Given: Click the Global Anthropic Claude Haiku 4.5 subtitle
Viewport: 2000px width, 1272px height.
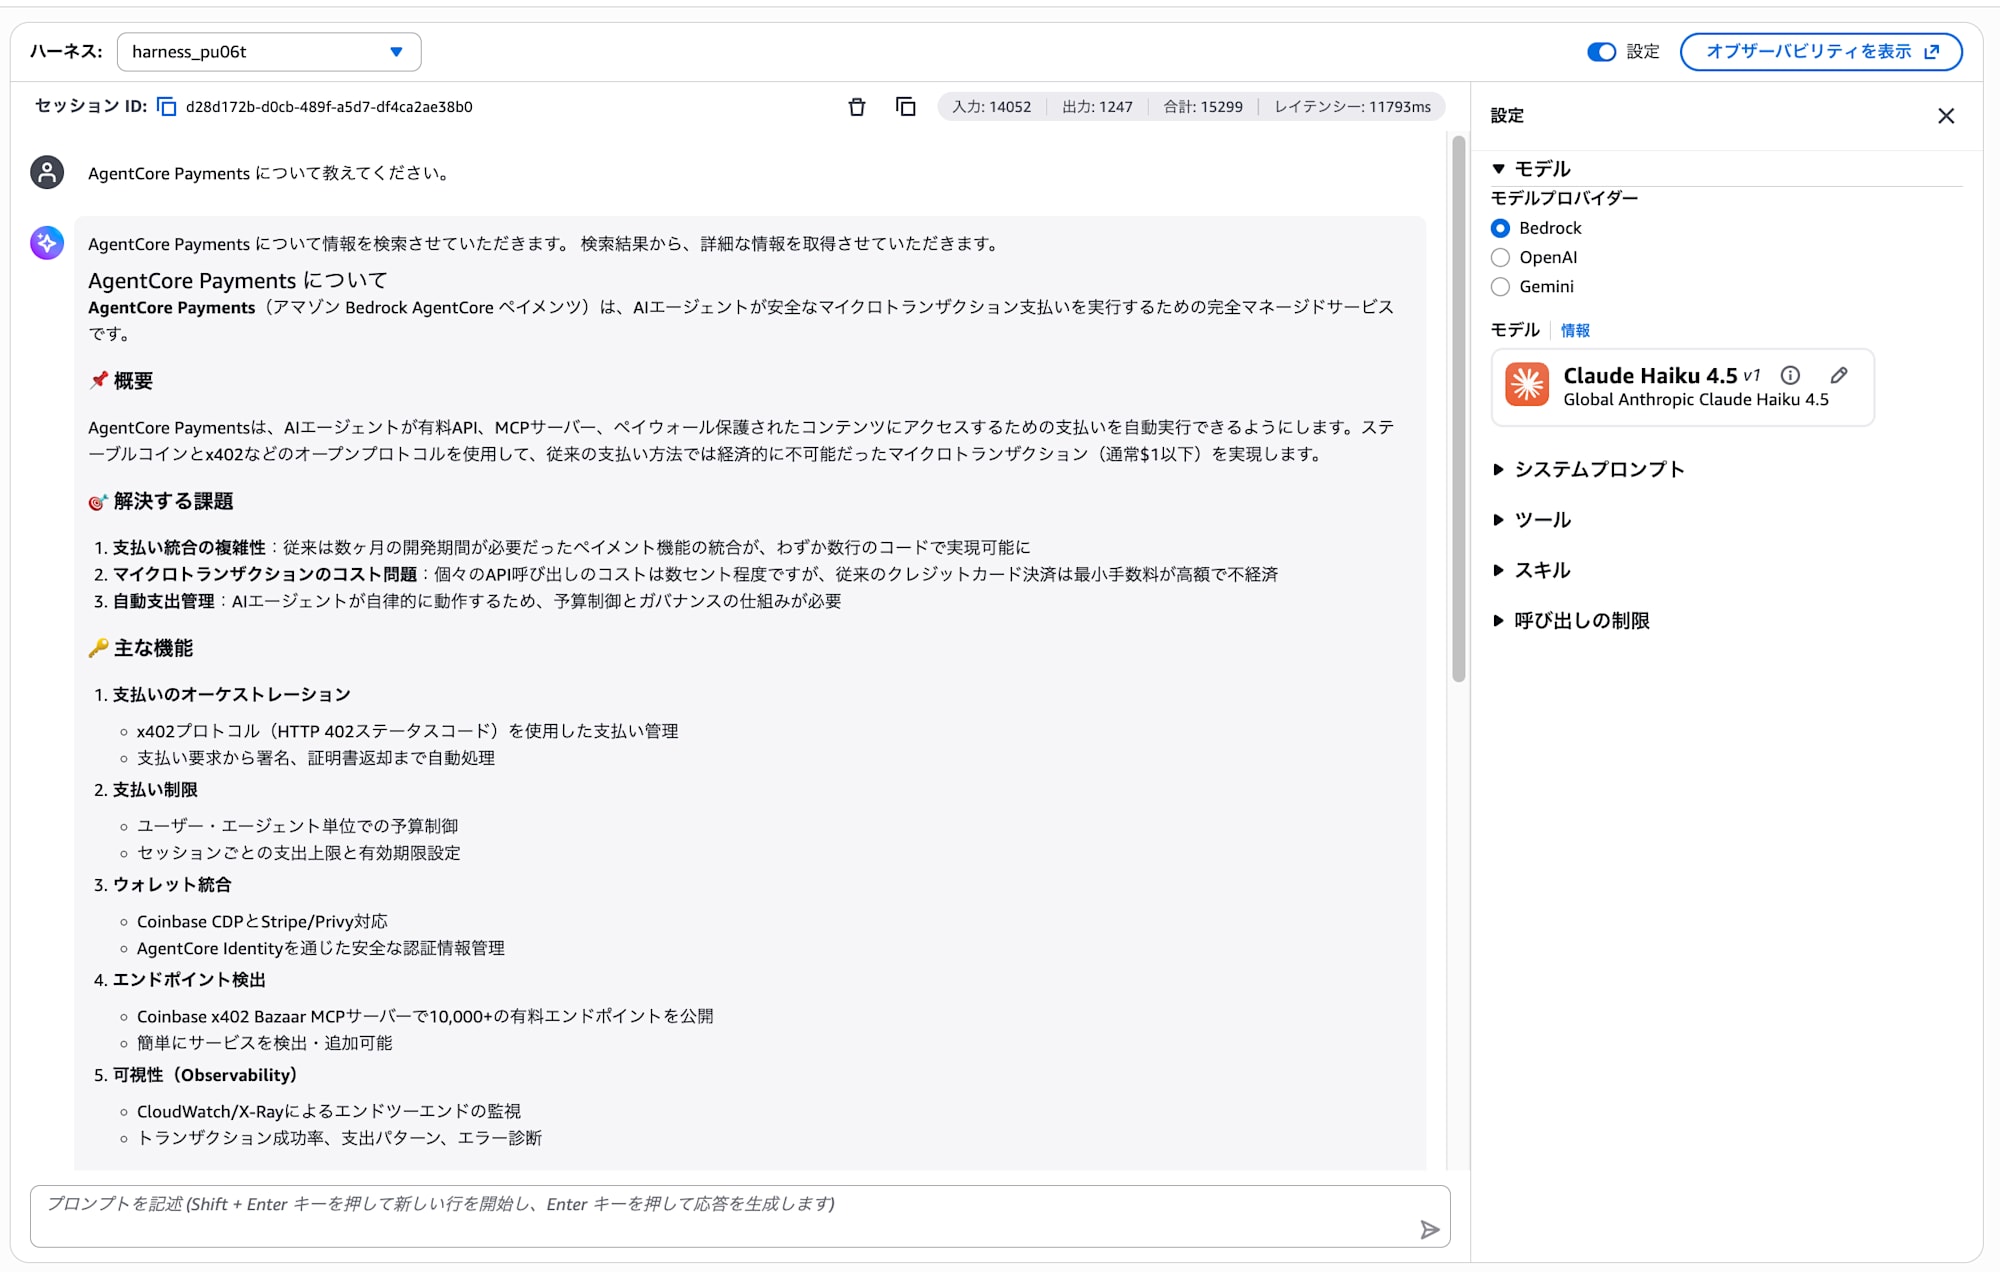Looking at the screenshot, I should click(x=1696, y=400).
